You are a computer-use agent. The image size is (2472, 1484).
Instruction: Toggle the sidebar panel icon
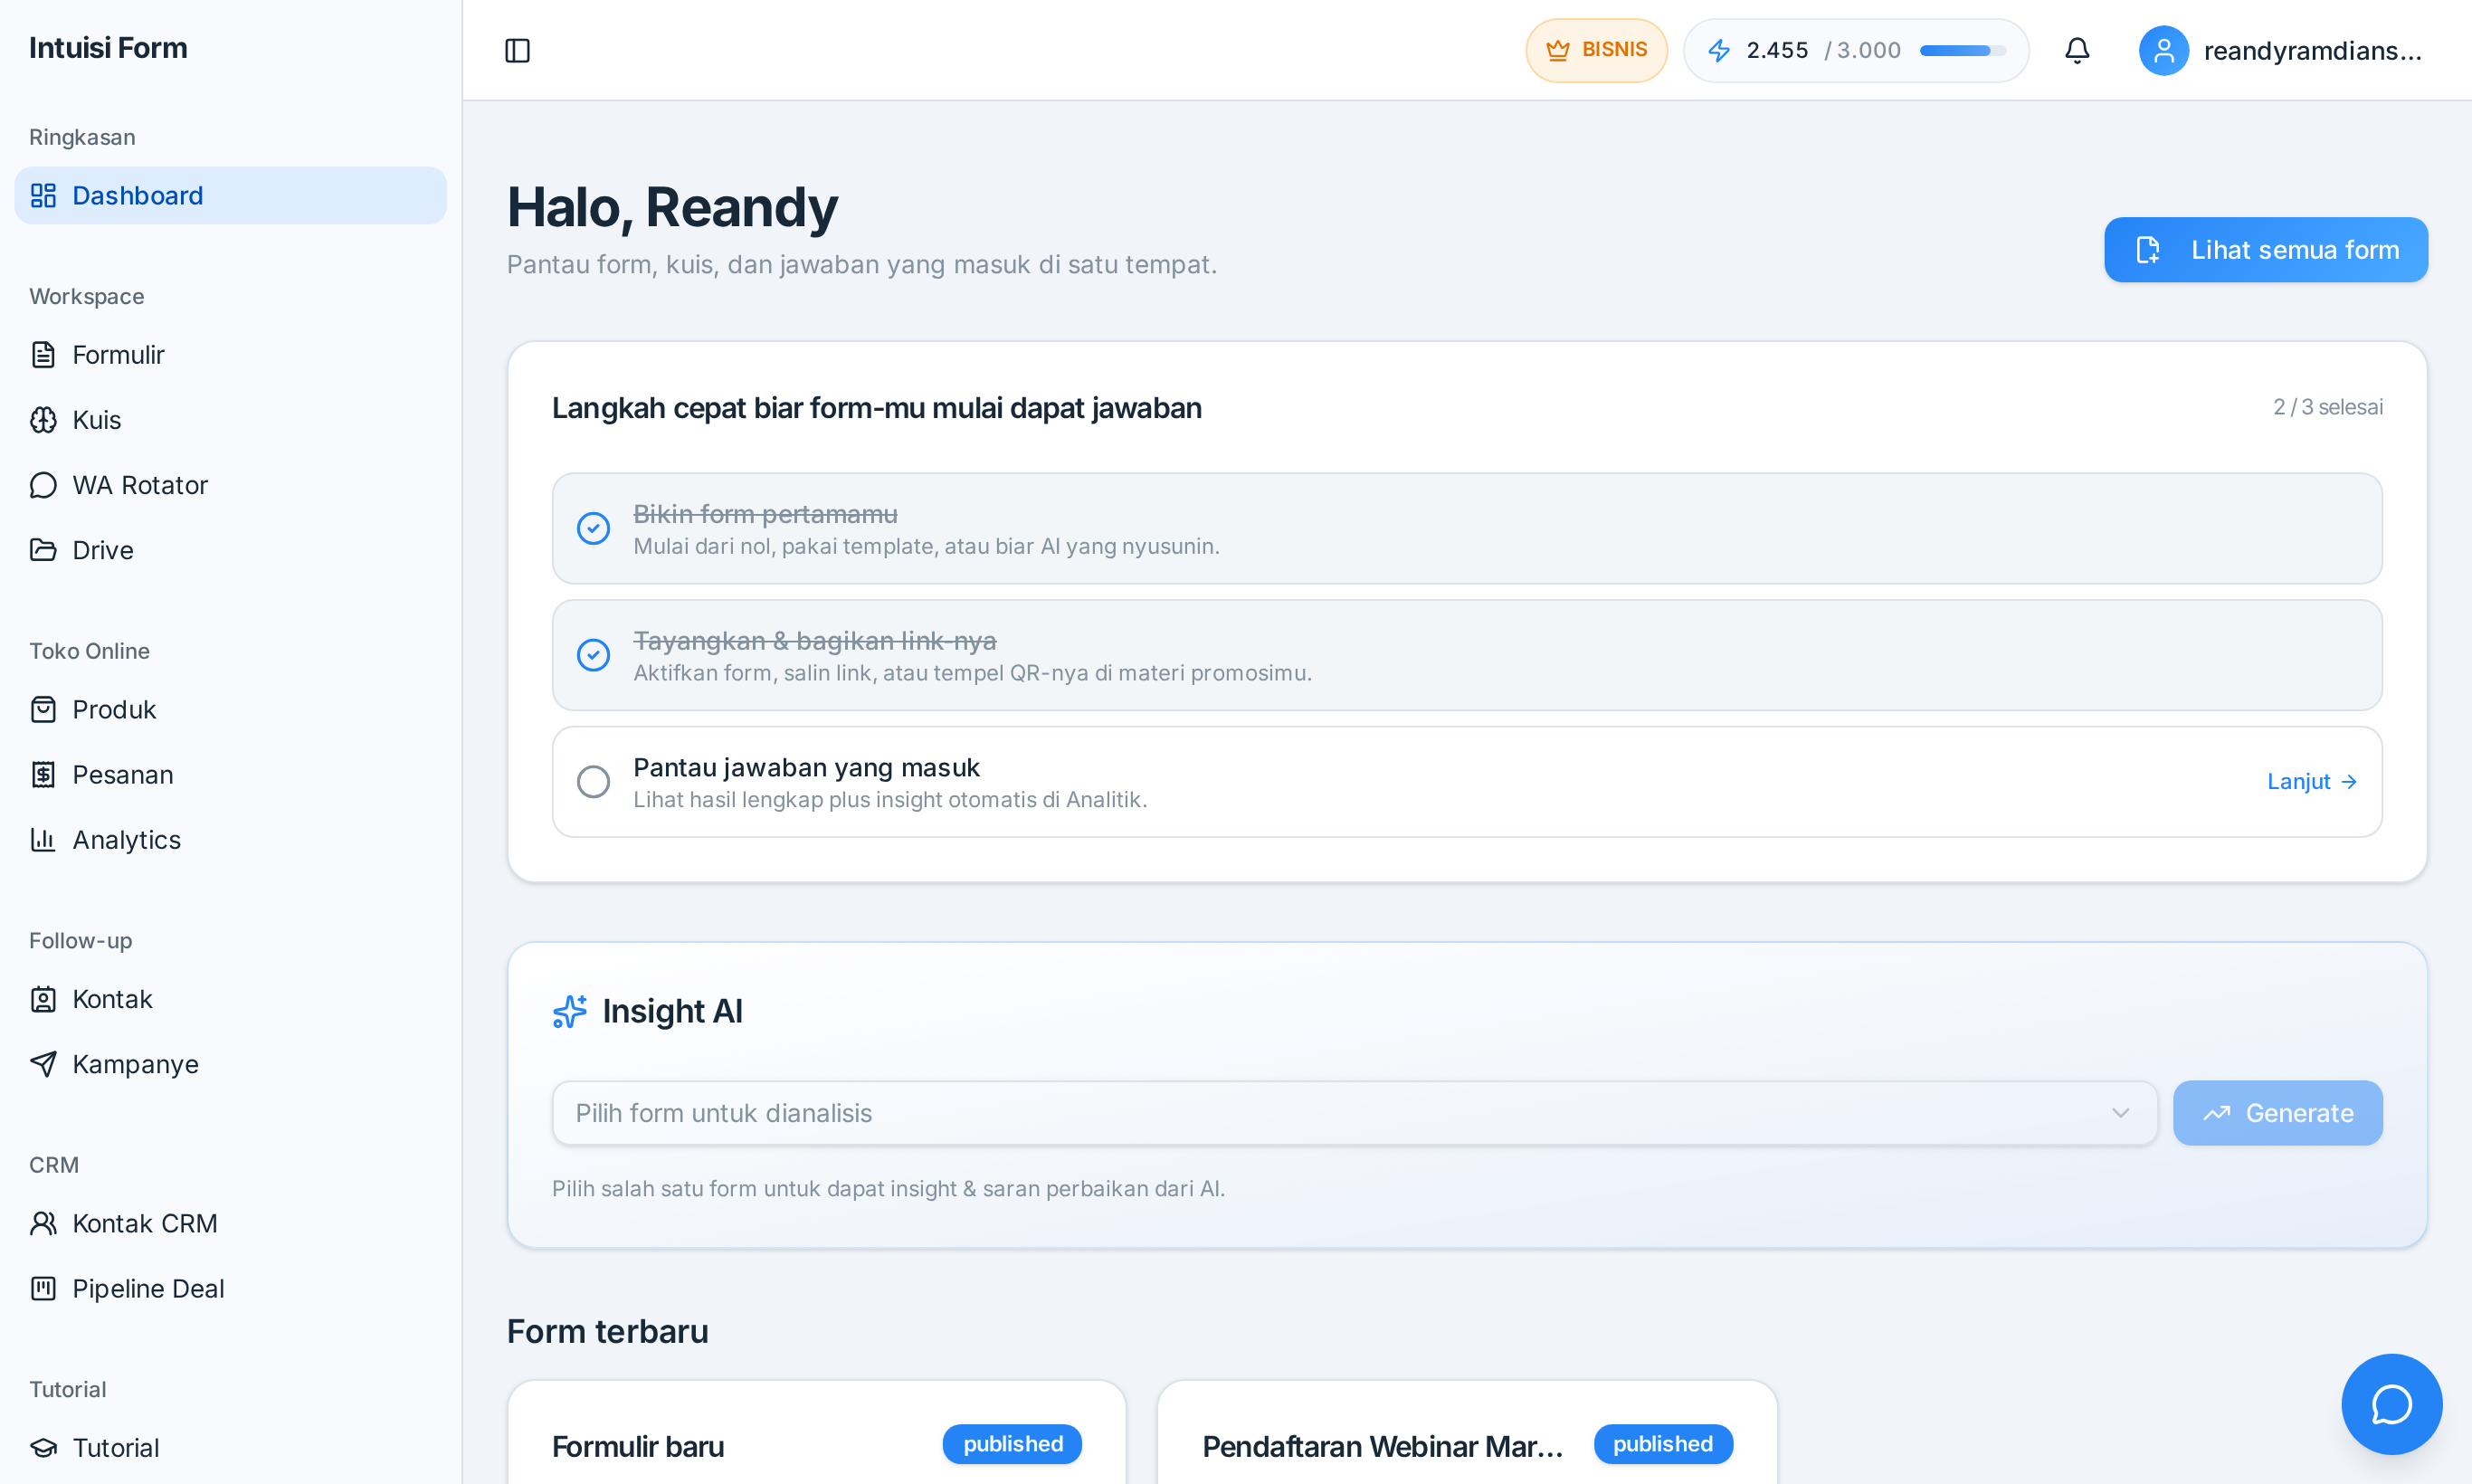tap(517, 50)
